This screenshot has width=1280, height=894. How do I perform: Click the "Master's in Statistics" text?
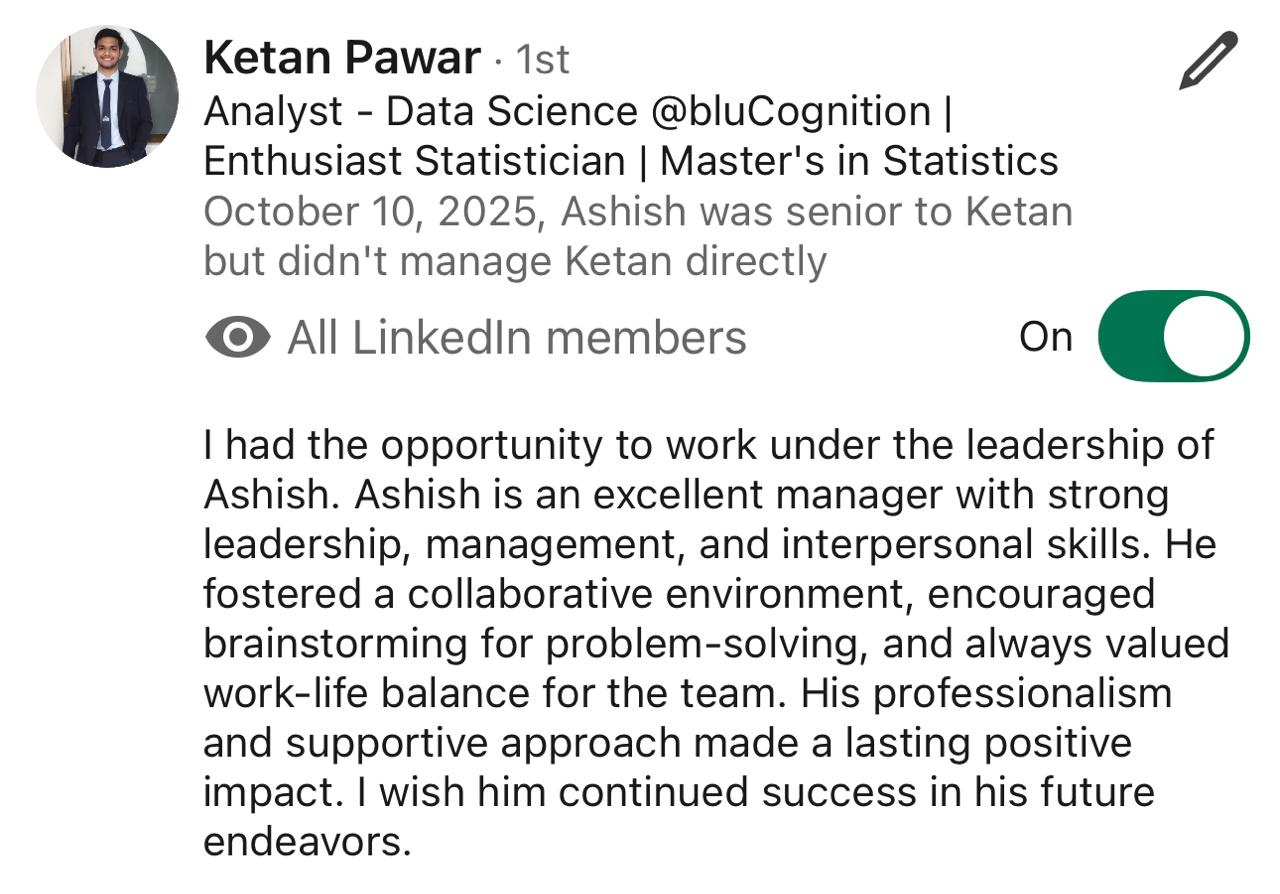point(859,161)
